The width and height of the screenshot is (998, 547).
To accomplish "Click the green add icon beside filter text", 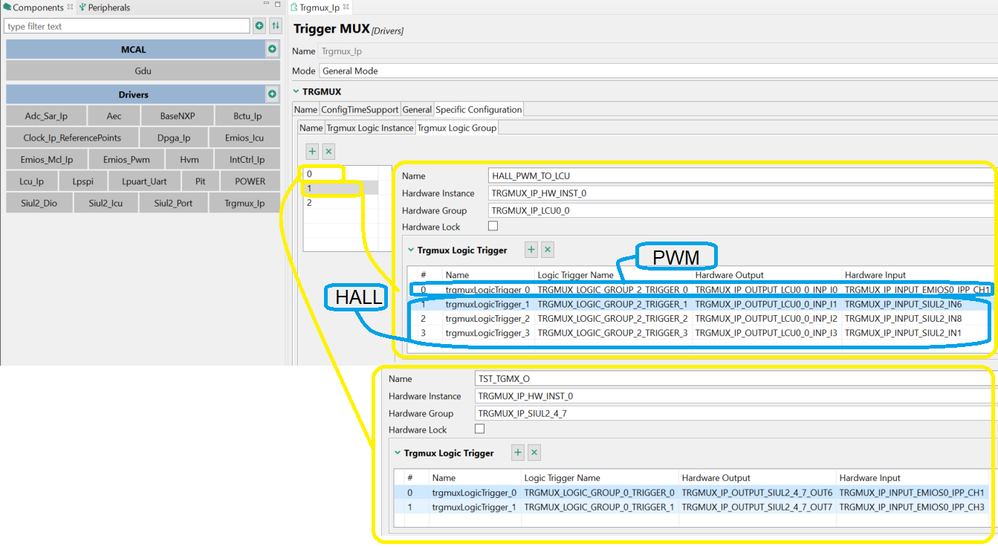I will [259, 26].
